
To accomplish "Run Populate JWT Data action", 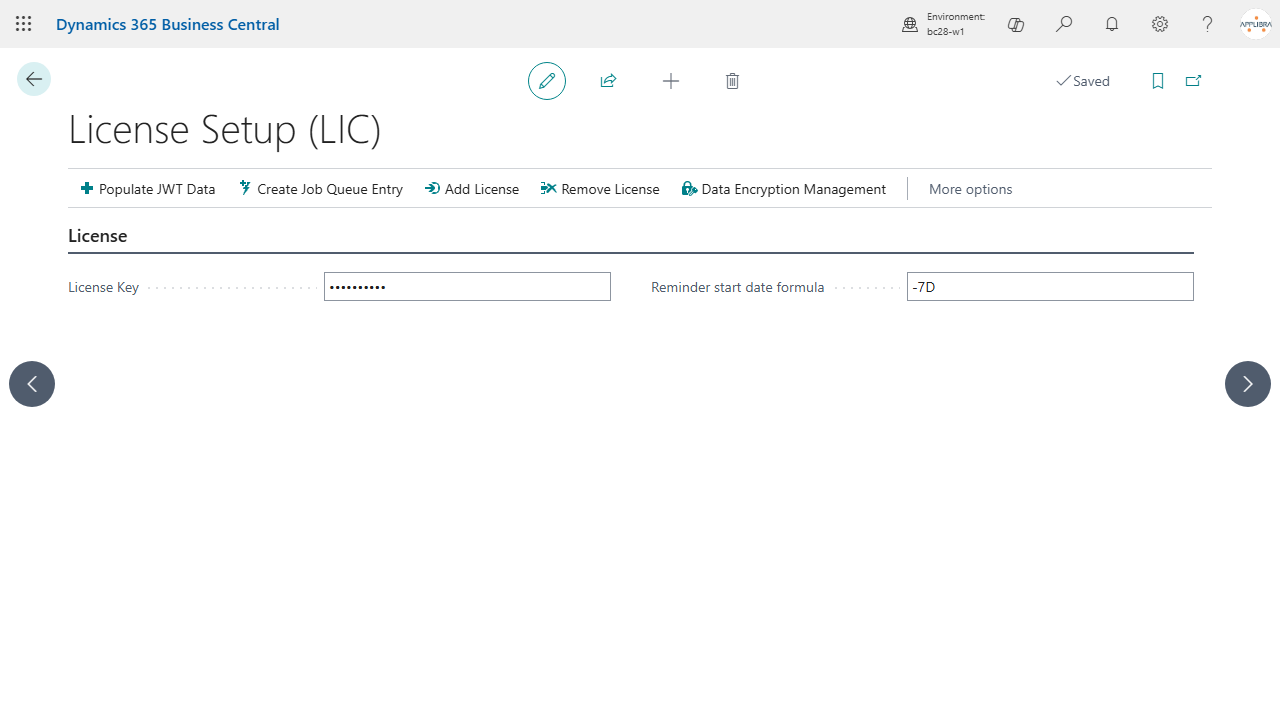I will [x=148, y=189].
